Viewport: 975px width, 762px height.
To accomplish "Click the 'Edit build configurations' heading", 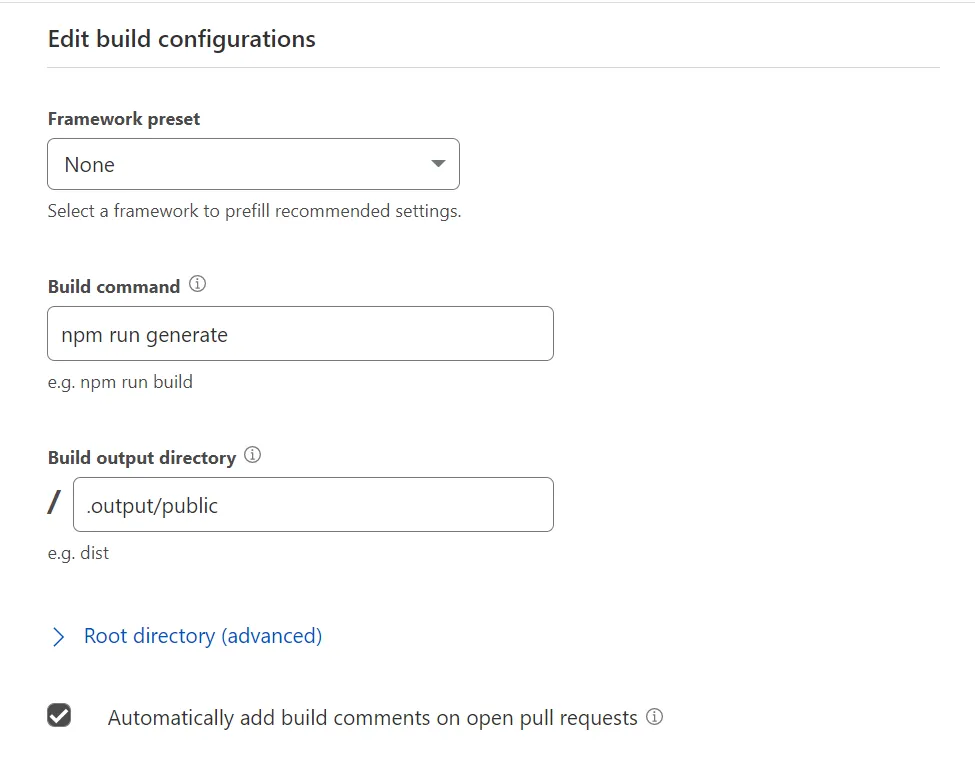I will tap(182, 39).
